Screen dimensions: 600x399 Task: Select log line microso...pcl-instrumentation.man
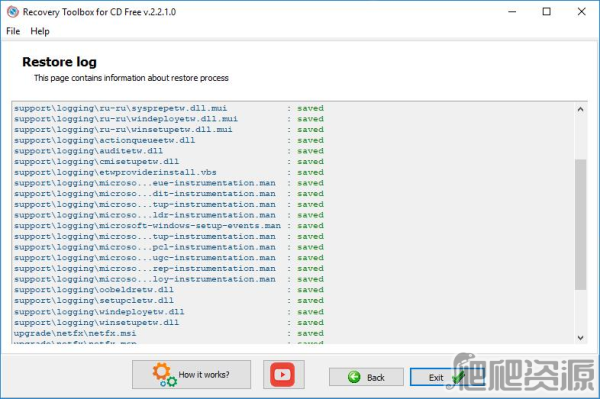(x=169, y=248)
